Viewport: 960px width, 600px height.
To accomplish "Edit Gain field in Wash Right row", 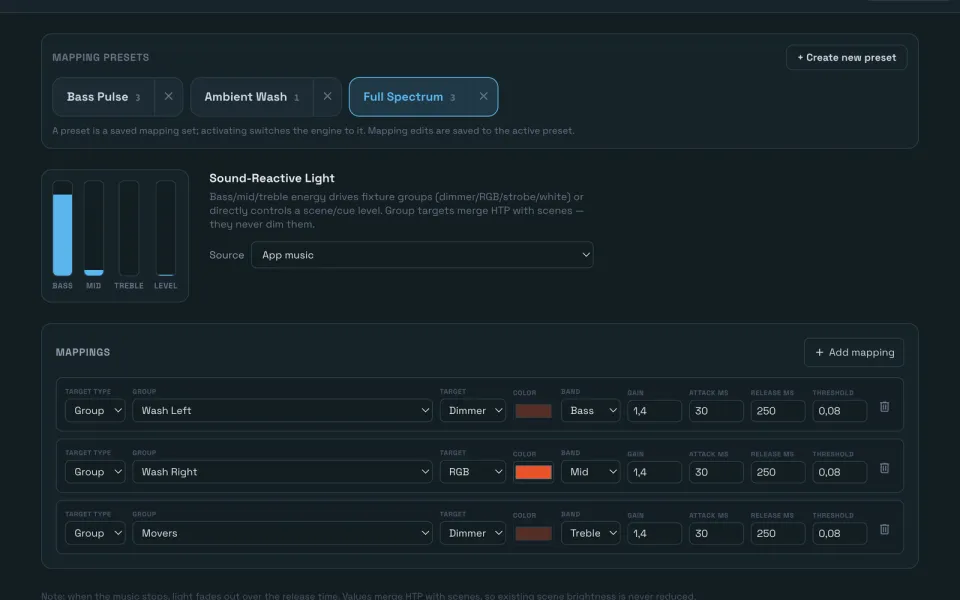I will tap(654, 472).
